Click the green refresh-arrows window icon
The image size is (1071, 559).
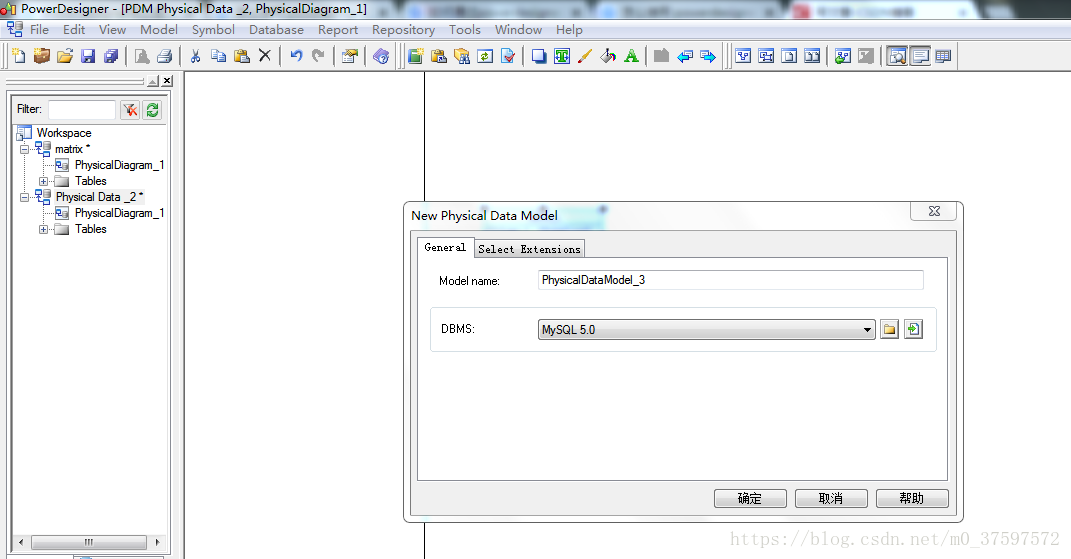click(485, 56)
